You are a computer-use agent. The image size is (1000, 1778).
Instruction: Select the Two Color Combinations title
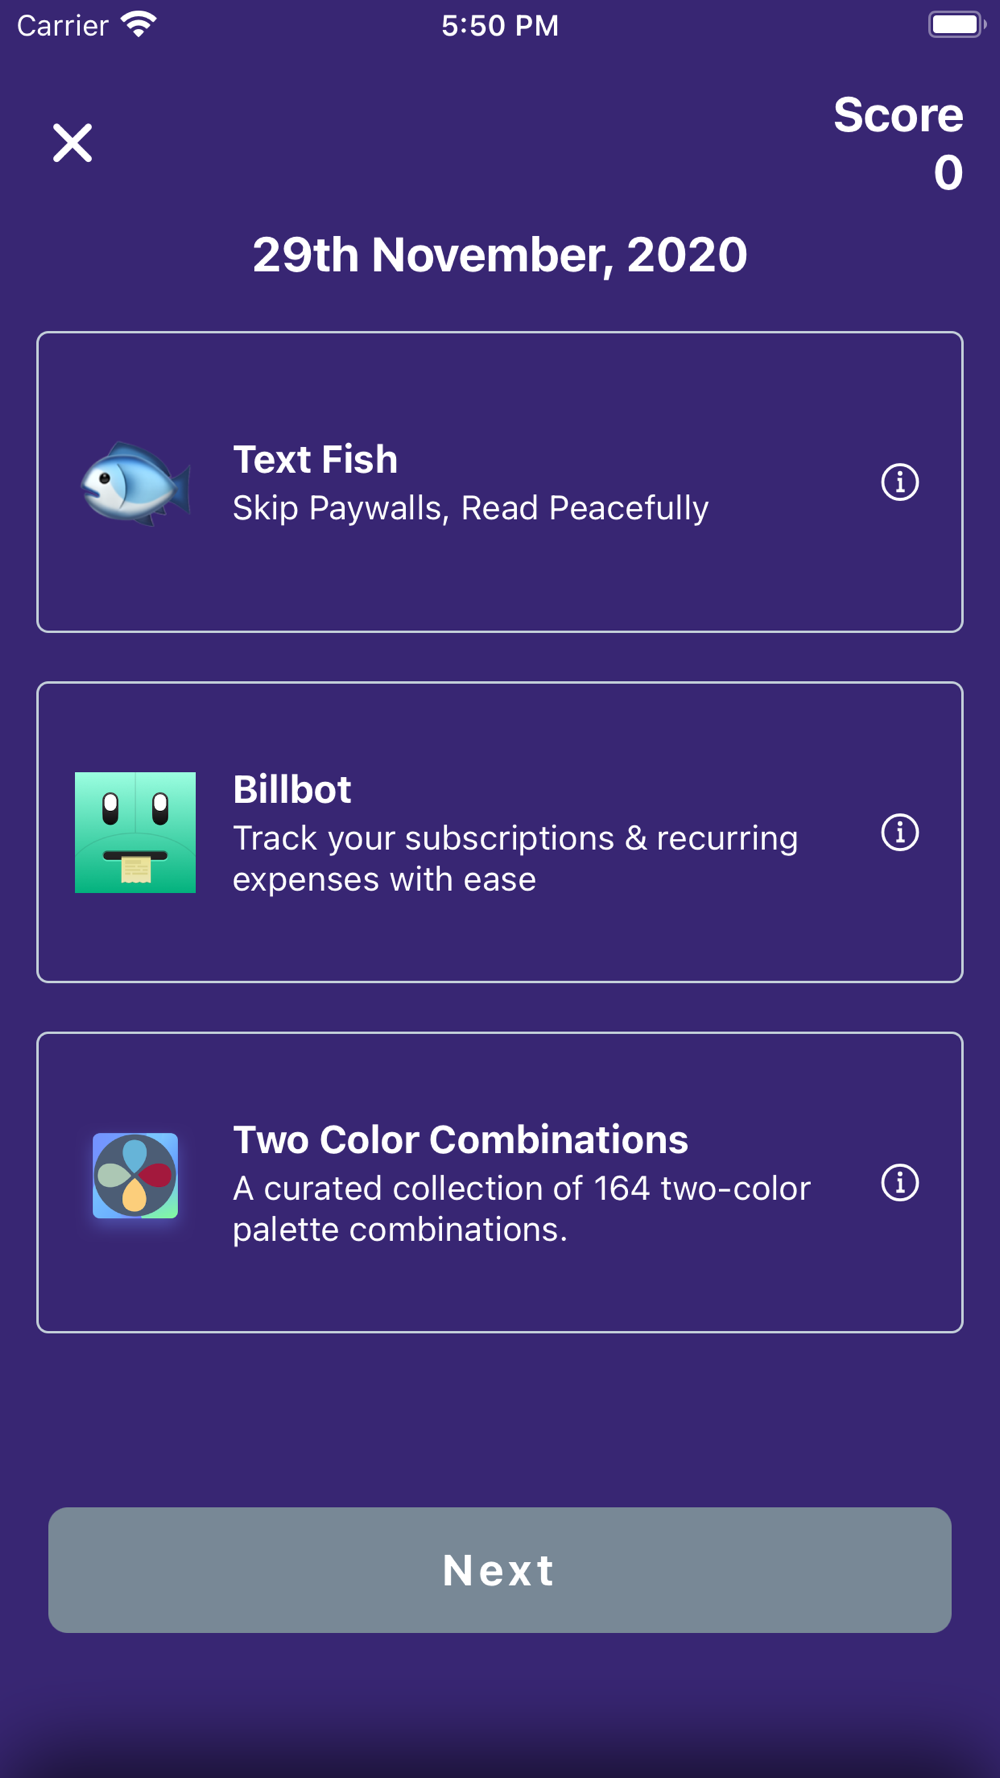click(460, 1140)
